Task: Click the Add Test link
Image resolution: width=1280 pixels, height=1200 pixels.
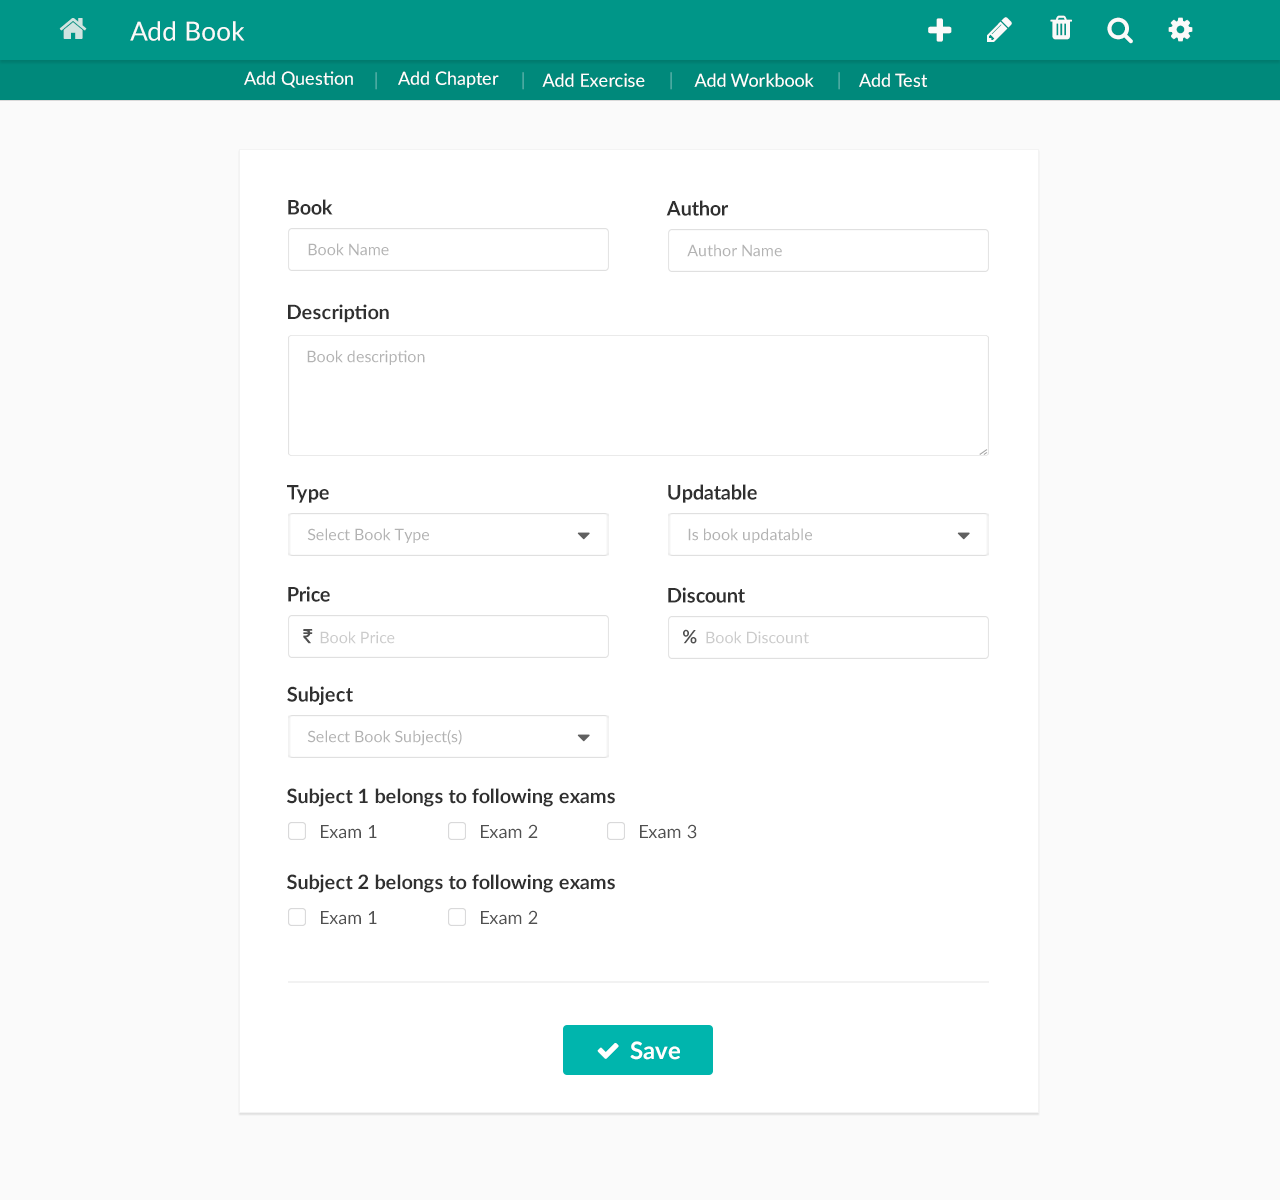Action: coord(893,81)
